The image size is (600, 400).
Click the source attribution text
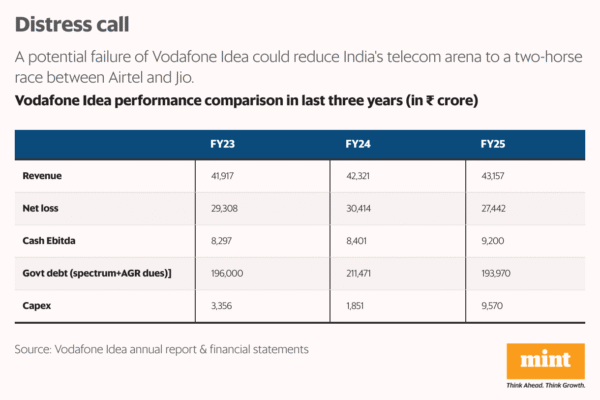162,349
